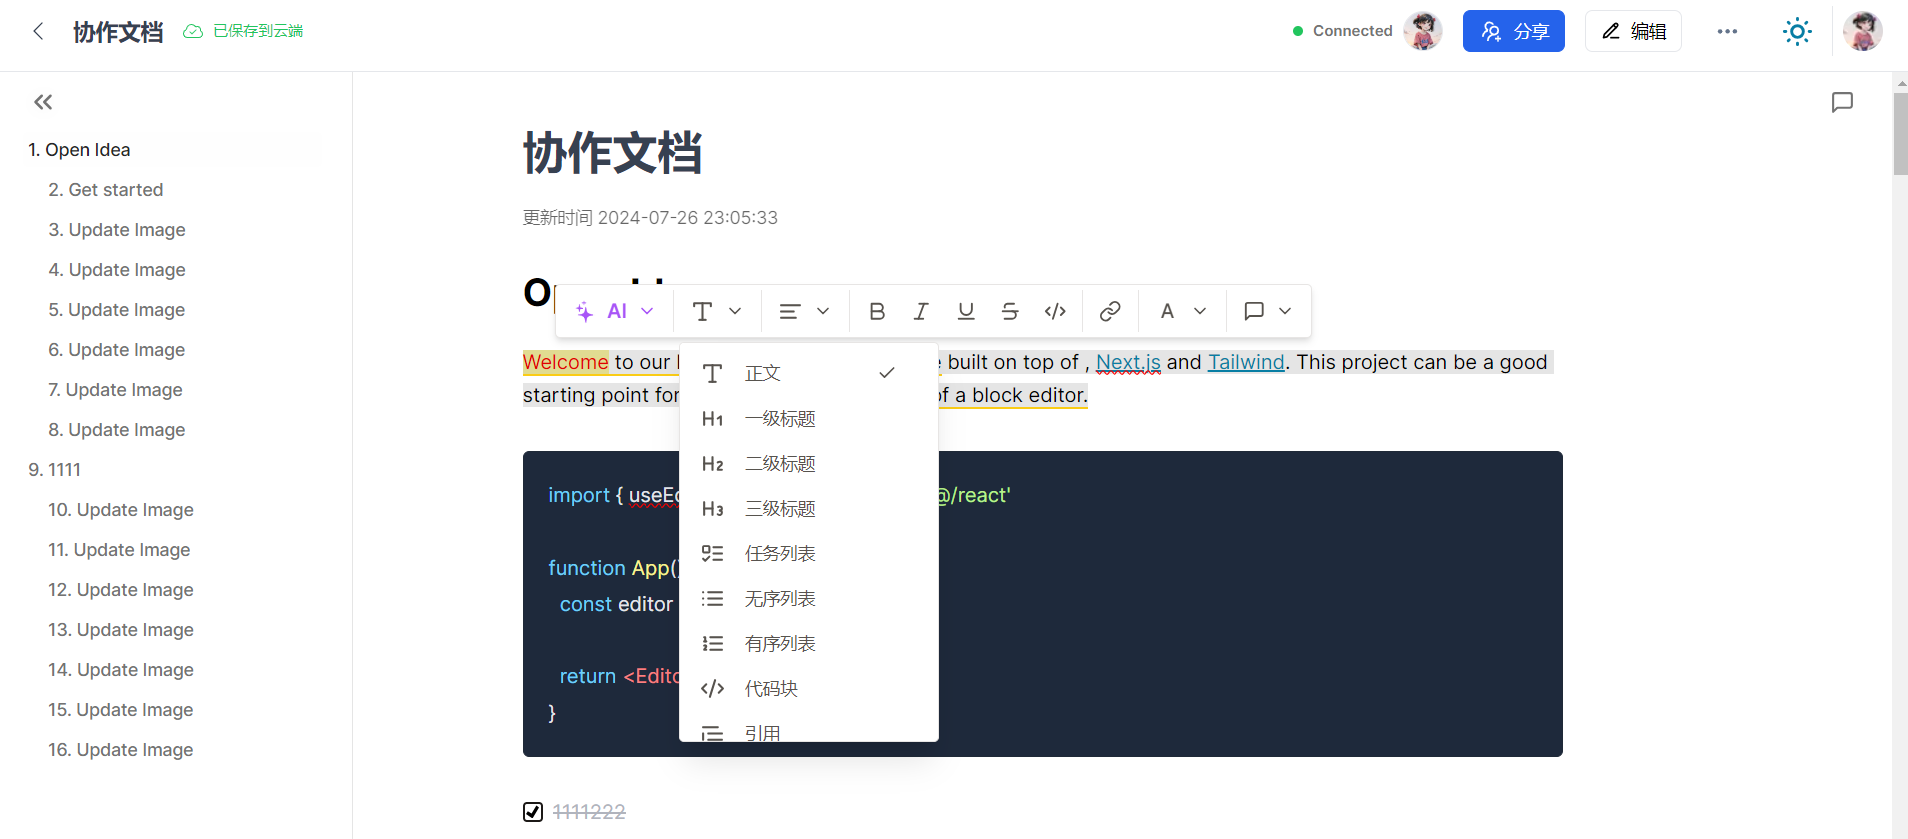This screenshot has width=1908, height=839.
Task: Jump to 12. Update Image in outline
Action: [x=121, y=590]
